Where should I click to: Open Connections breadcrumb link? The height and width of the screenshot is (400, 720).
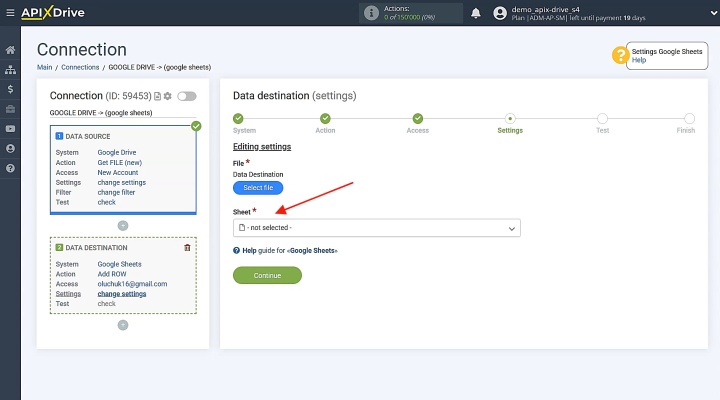(x=80, y=67)
